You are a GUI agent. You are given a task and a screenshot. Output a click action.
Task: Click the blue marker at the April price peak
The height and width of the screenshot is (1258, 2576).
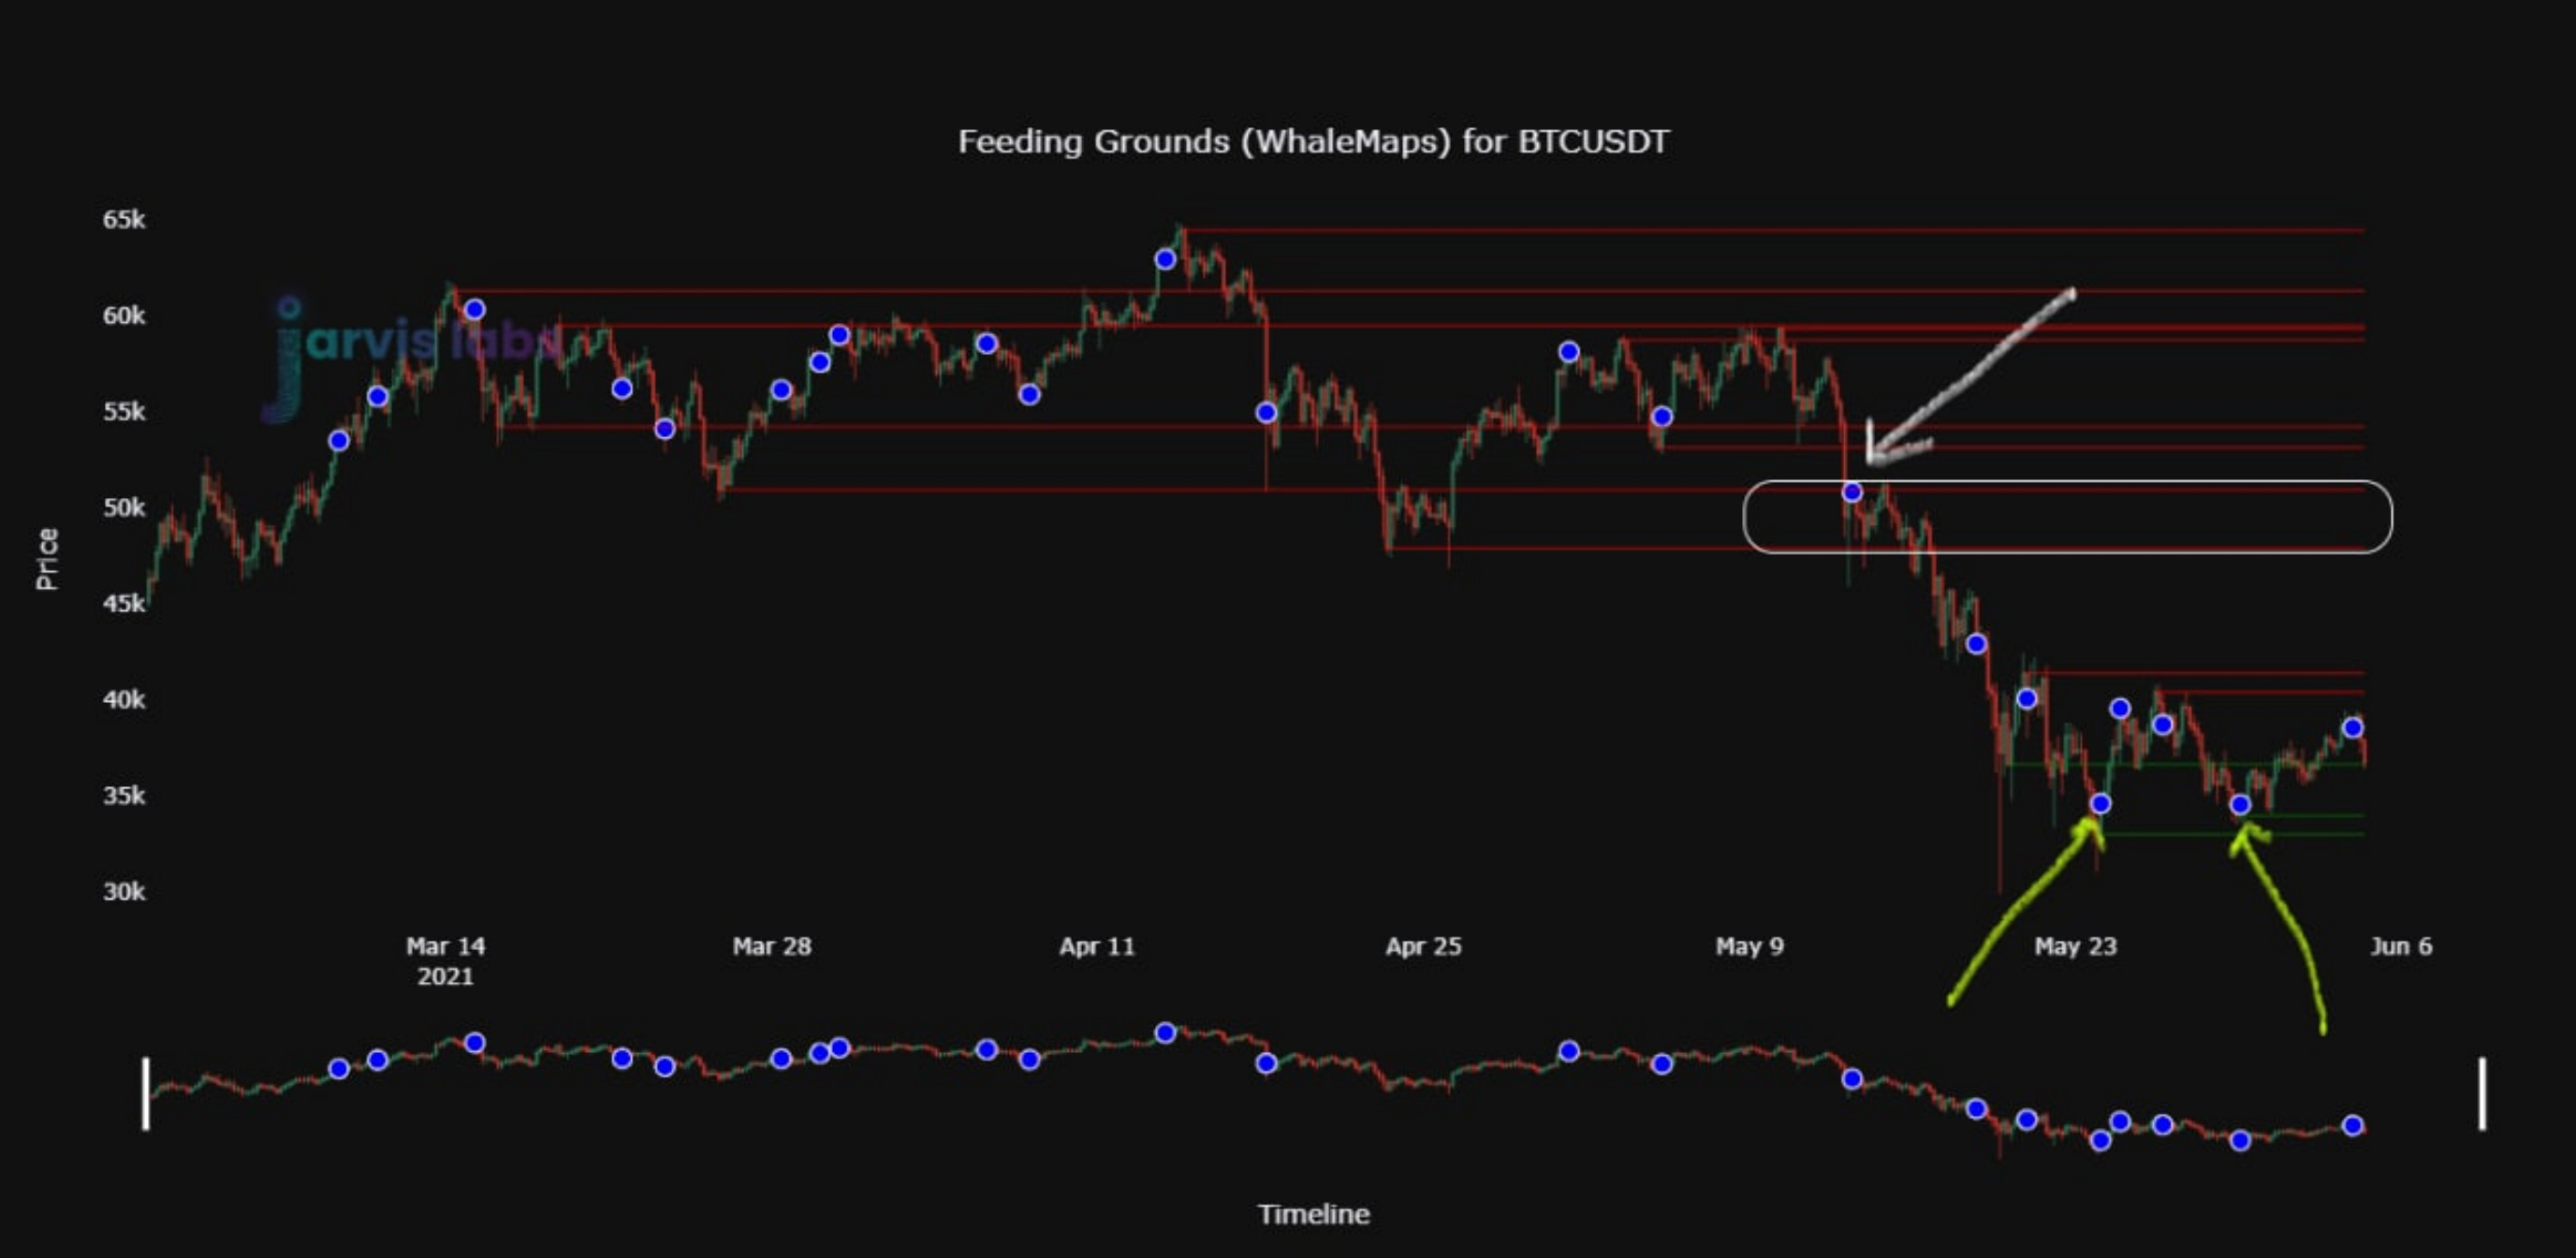tap(1165, 259)
